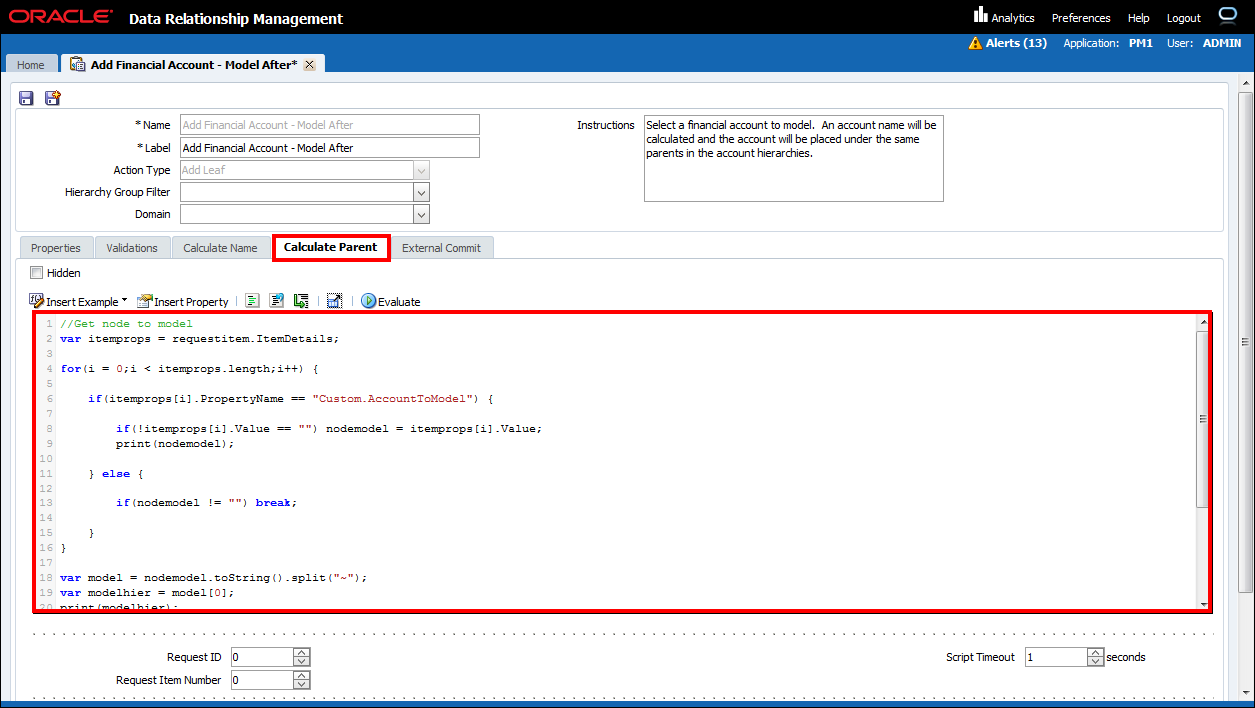Image resolution: width=1255 pixels, height=708 pixels.
Task: Increase the Script Timeout value
Action: [1095, 653]
